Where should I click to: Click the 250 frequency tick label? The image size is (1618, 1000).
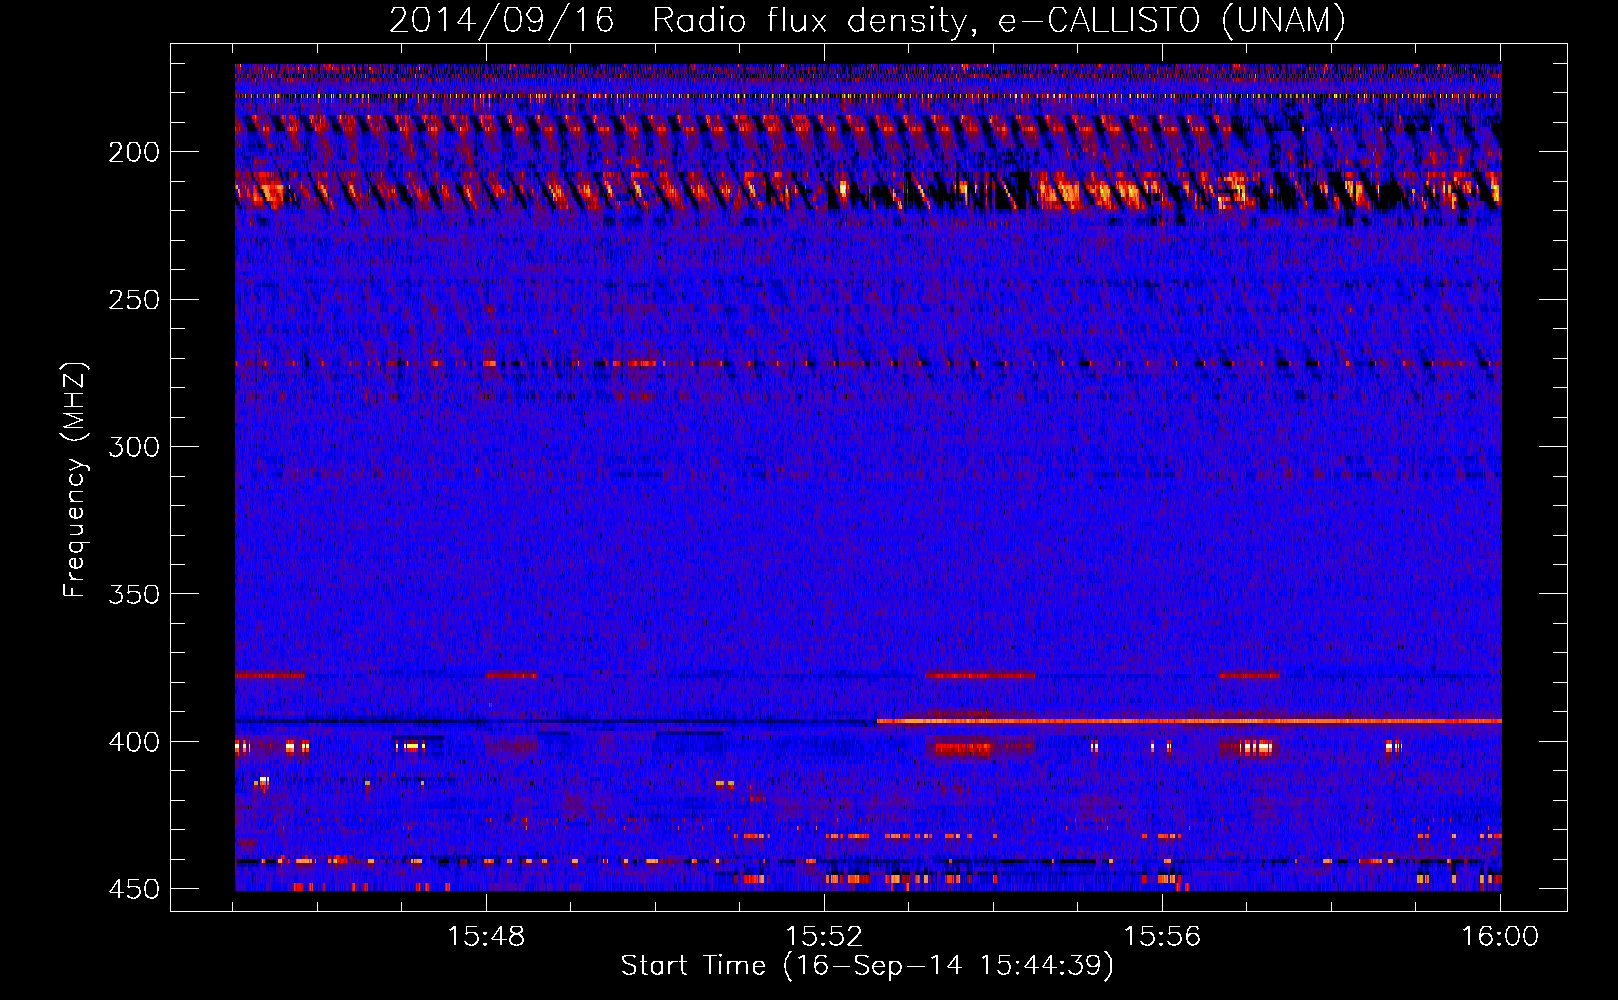134,300
